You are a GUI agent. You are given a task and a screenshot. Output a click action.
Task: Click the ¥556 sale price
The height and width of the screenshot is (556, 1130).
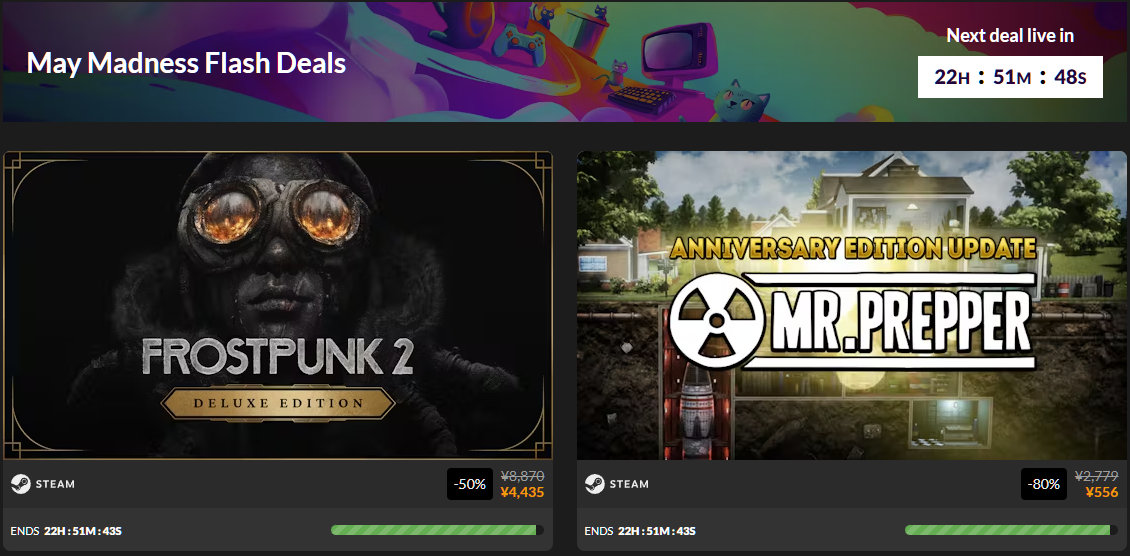pos(1101,493)
